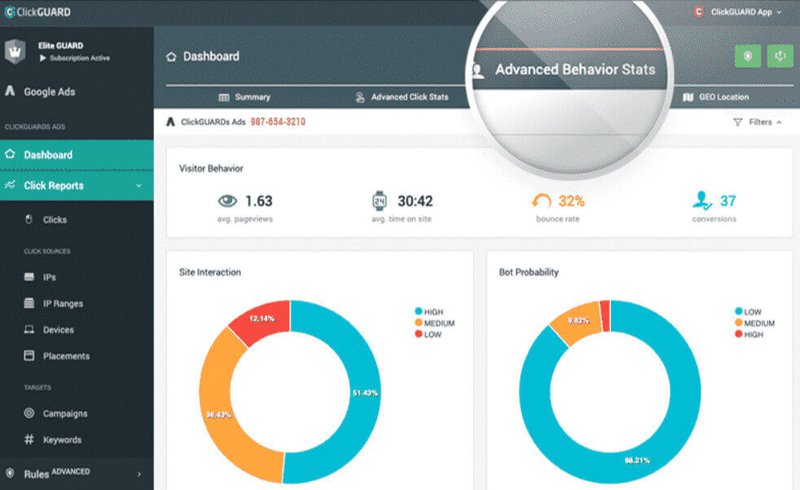Image resolution: width=800 pixels, height=490 pixels.
Task: Switch to the Summary tab
Action: (245, 97)
